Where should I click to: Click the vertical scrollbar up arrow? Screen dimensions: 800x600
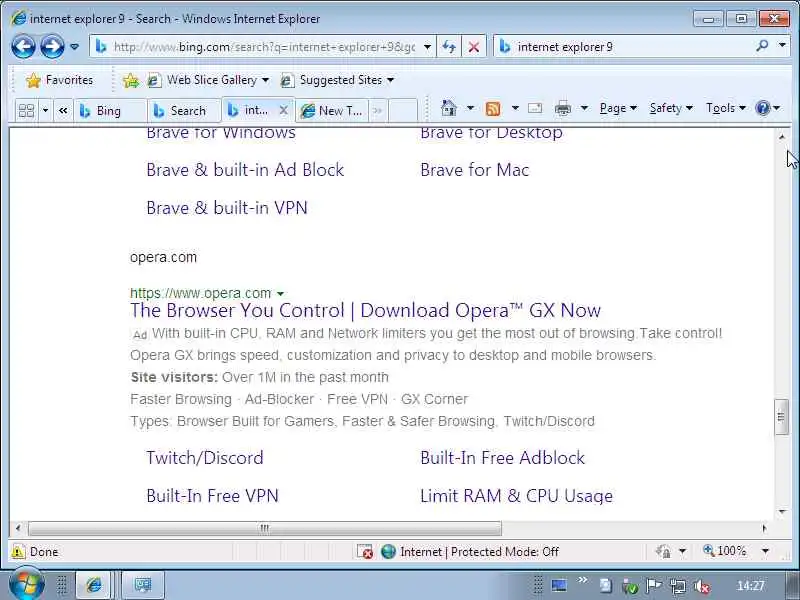(782, 137)
